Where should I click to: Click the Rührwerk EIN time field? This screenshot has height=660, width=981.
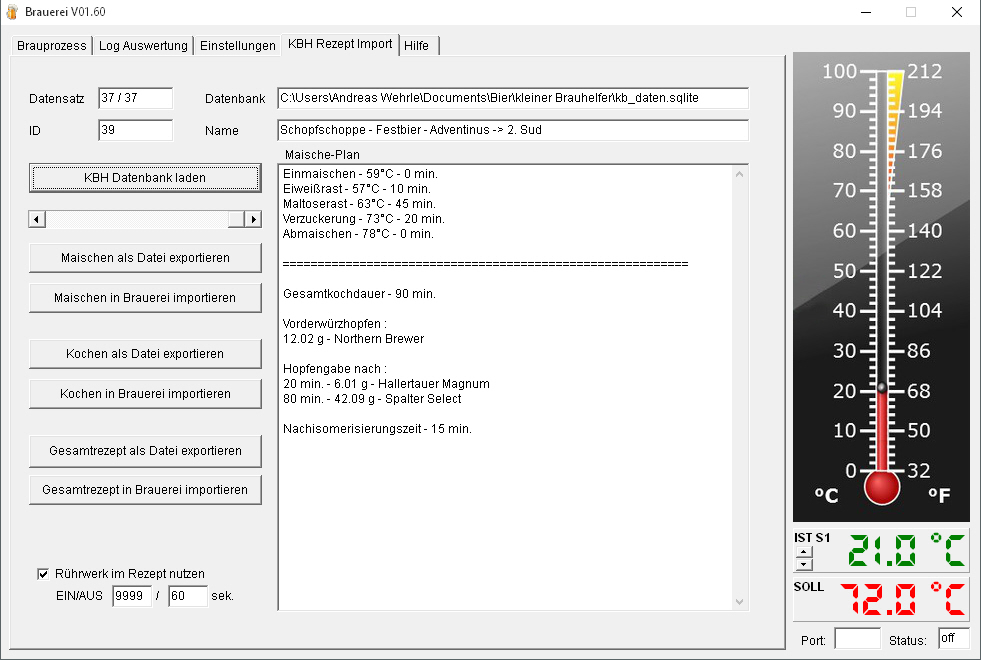tap(131, 596)
